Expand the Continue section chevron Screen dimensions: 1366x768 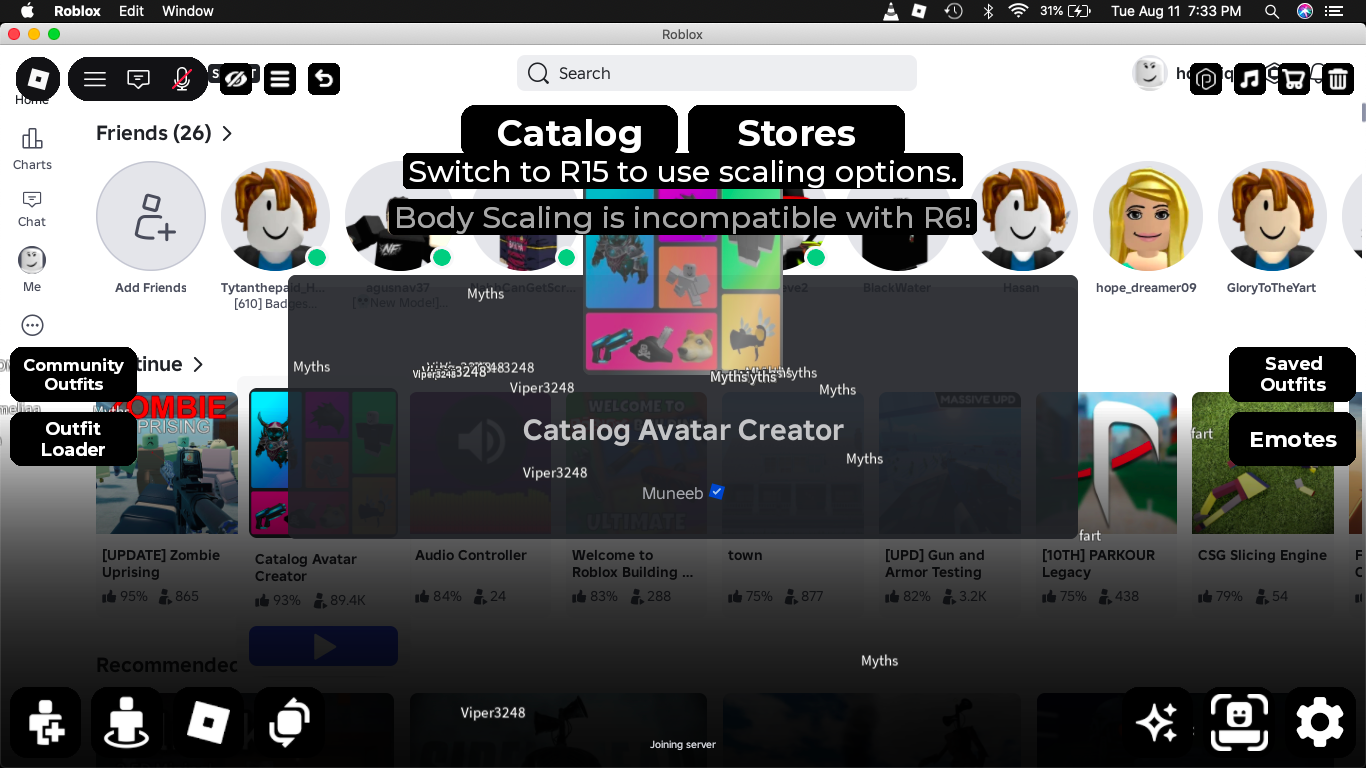pyautogui.click(x=198, y=364)
